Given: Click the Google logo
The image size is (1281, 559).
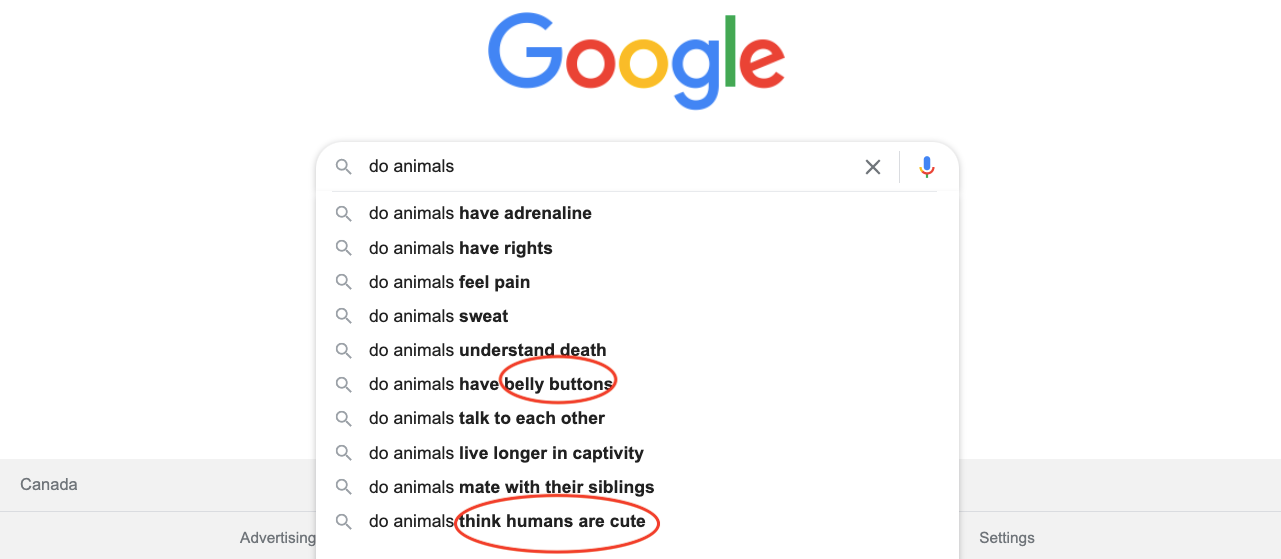Looking at the screenshot, I should pos(637,60).
